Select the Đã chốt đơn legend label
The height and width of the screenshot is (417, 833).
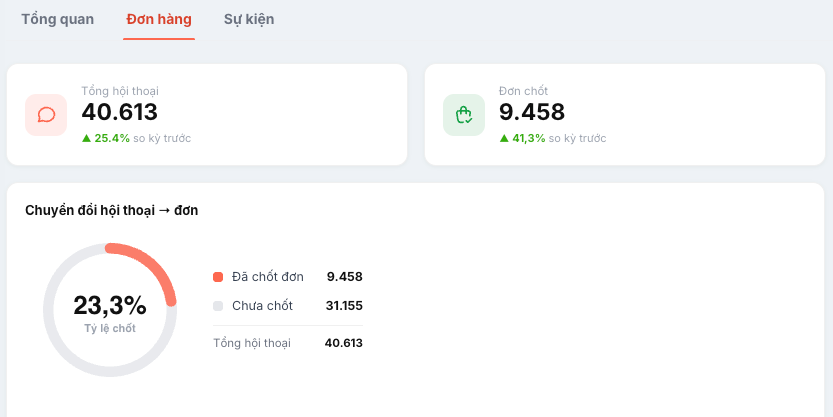[x=268, y=277]
